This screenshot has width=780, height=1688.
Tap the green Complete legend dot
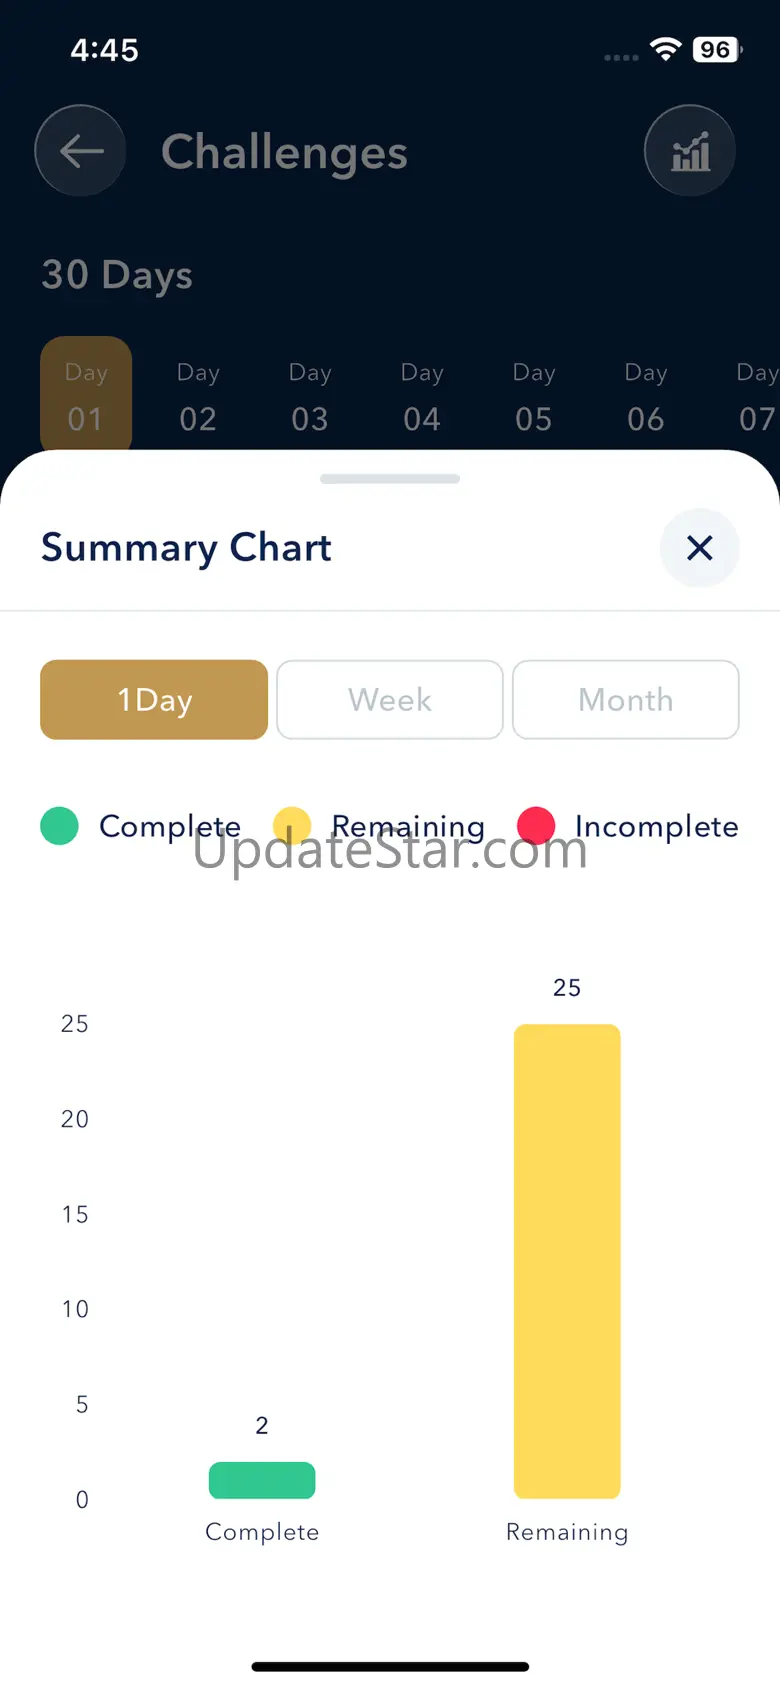60,826
